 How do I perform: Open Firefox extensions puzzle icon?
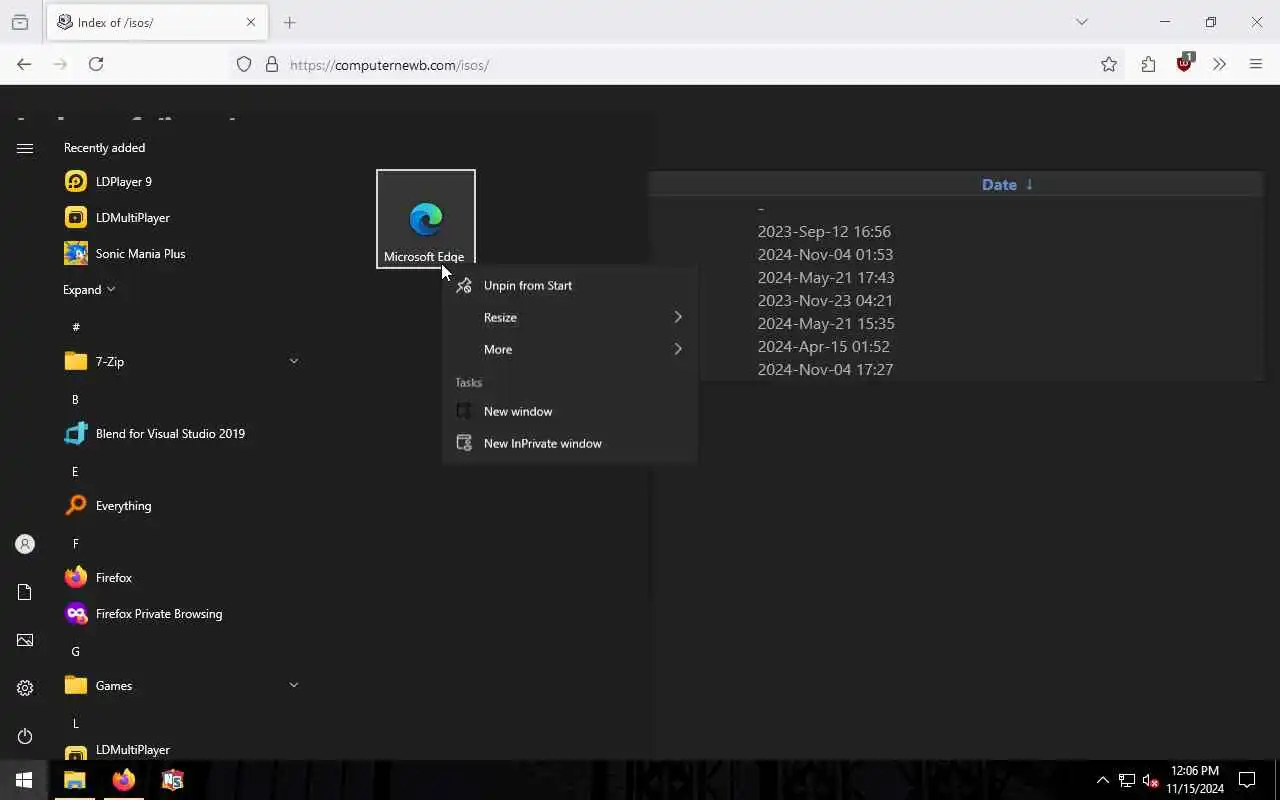pyautogui.click(x=1148, y=64)
